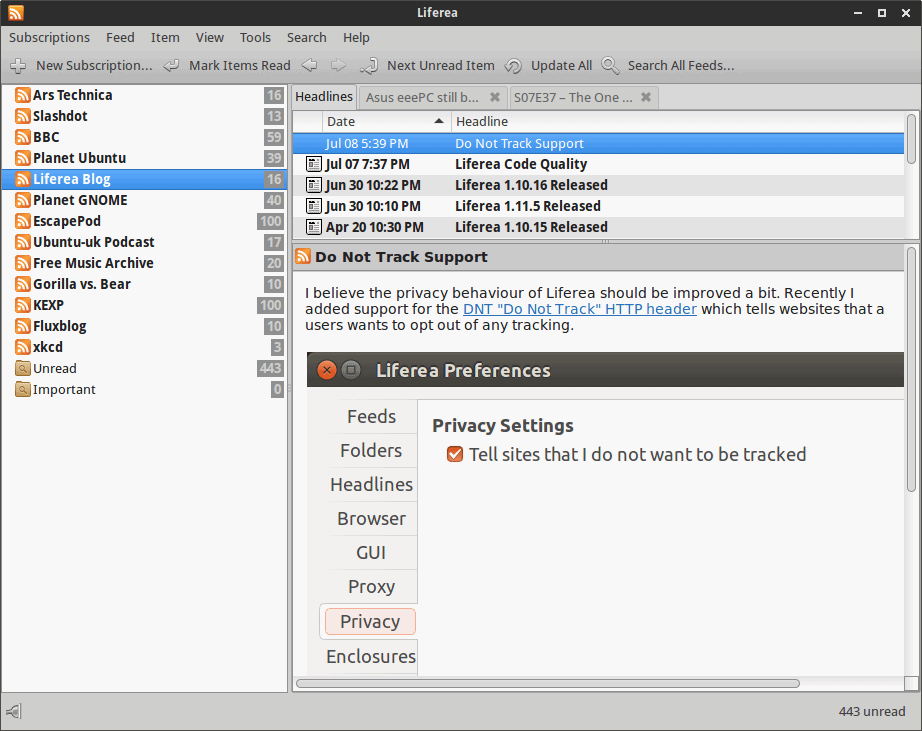Go to previous item with left arrow

309,65
